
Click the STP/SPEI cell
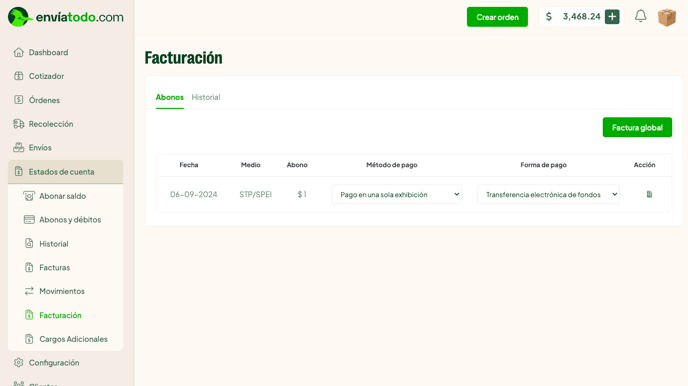(x=255, y=194)
